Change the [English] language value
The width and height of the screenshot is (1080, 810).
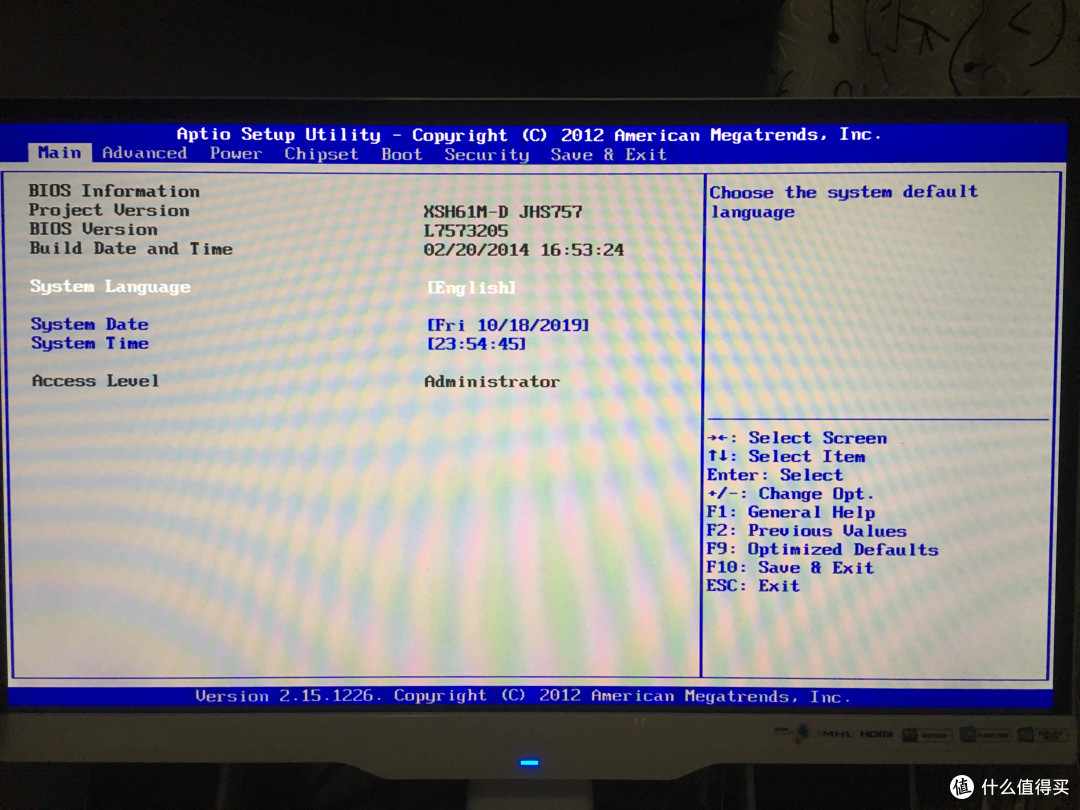[471, 288]
